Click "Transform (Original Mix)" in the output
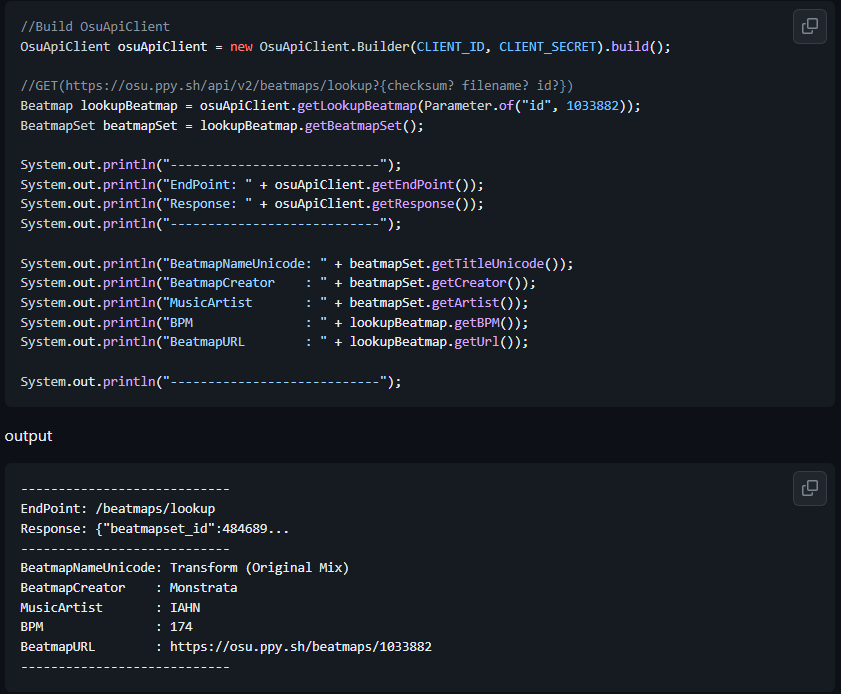The height and width of the screenshot is (694, 841). [x=259, y=568]
